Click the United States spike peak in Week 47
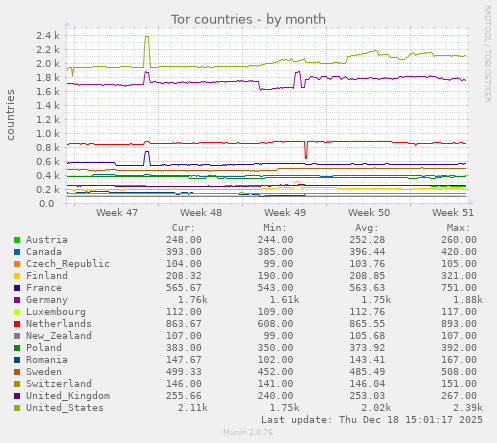Screen dimensions: 497x443 [147, 36]
